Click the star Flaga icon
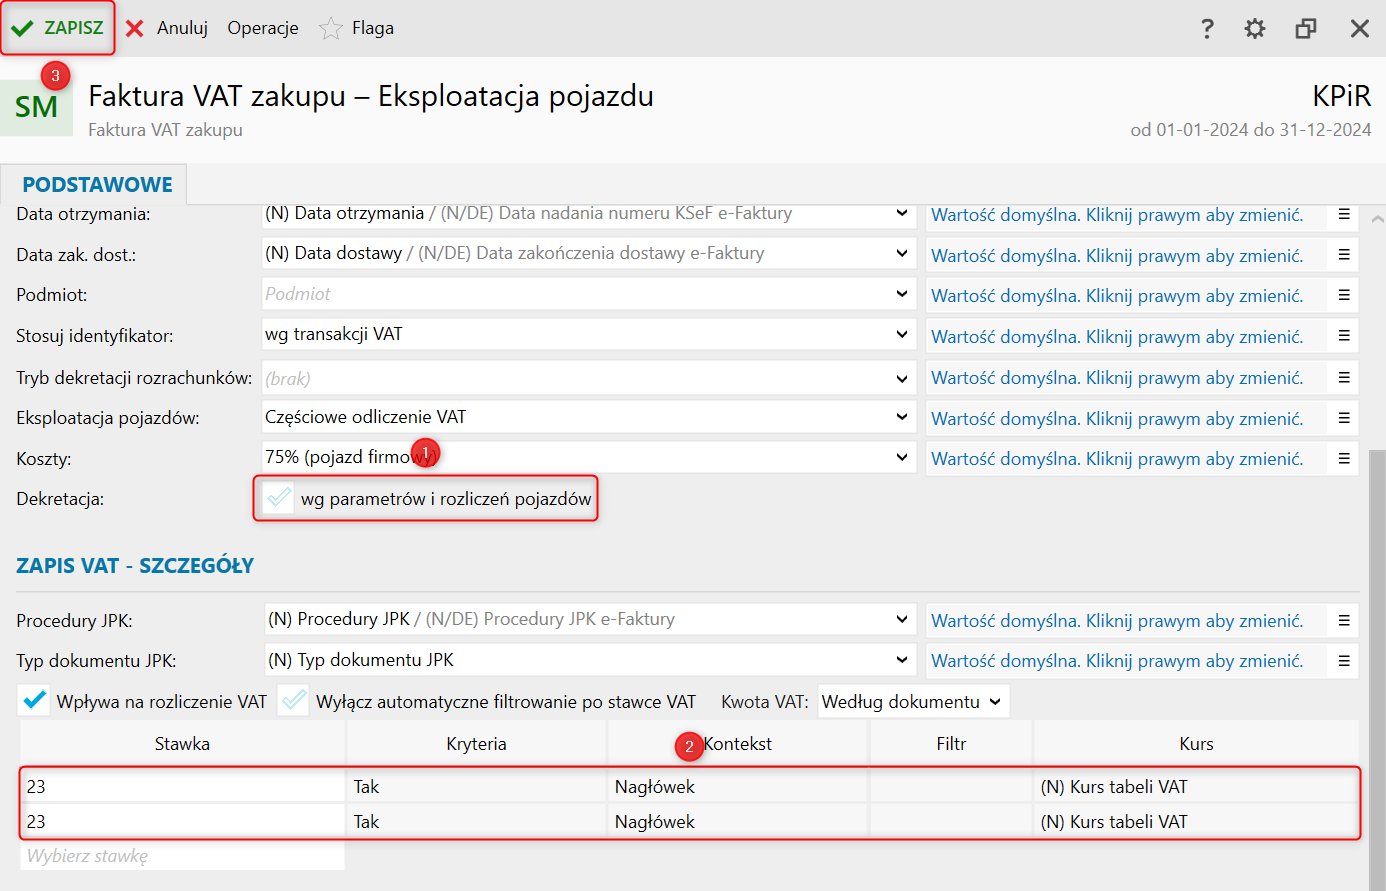Image resolution: width=1386 pixels, height=891 pixels. coord(330,29)
